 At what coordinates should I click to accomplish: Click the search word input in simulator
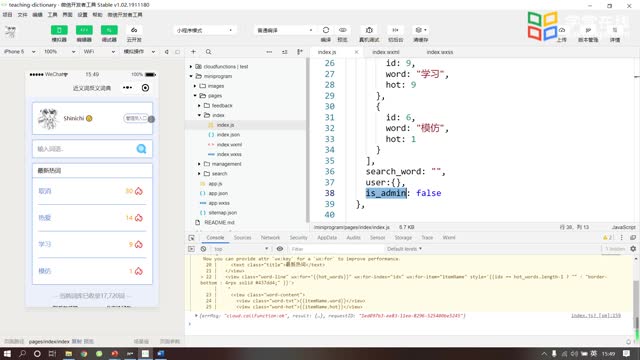(x=85, y=149)
